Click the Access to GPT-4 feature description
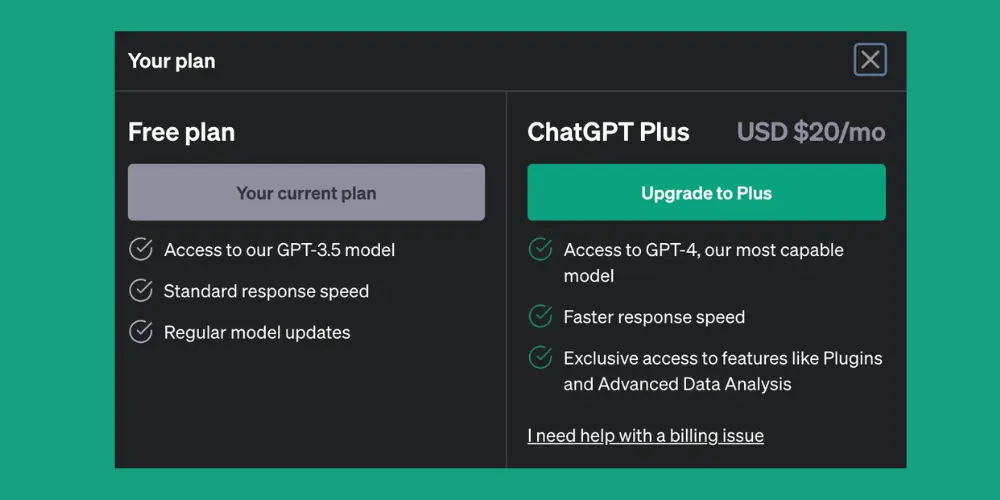This screenshot has width=1000, height=500. point(703,263)
